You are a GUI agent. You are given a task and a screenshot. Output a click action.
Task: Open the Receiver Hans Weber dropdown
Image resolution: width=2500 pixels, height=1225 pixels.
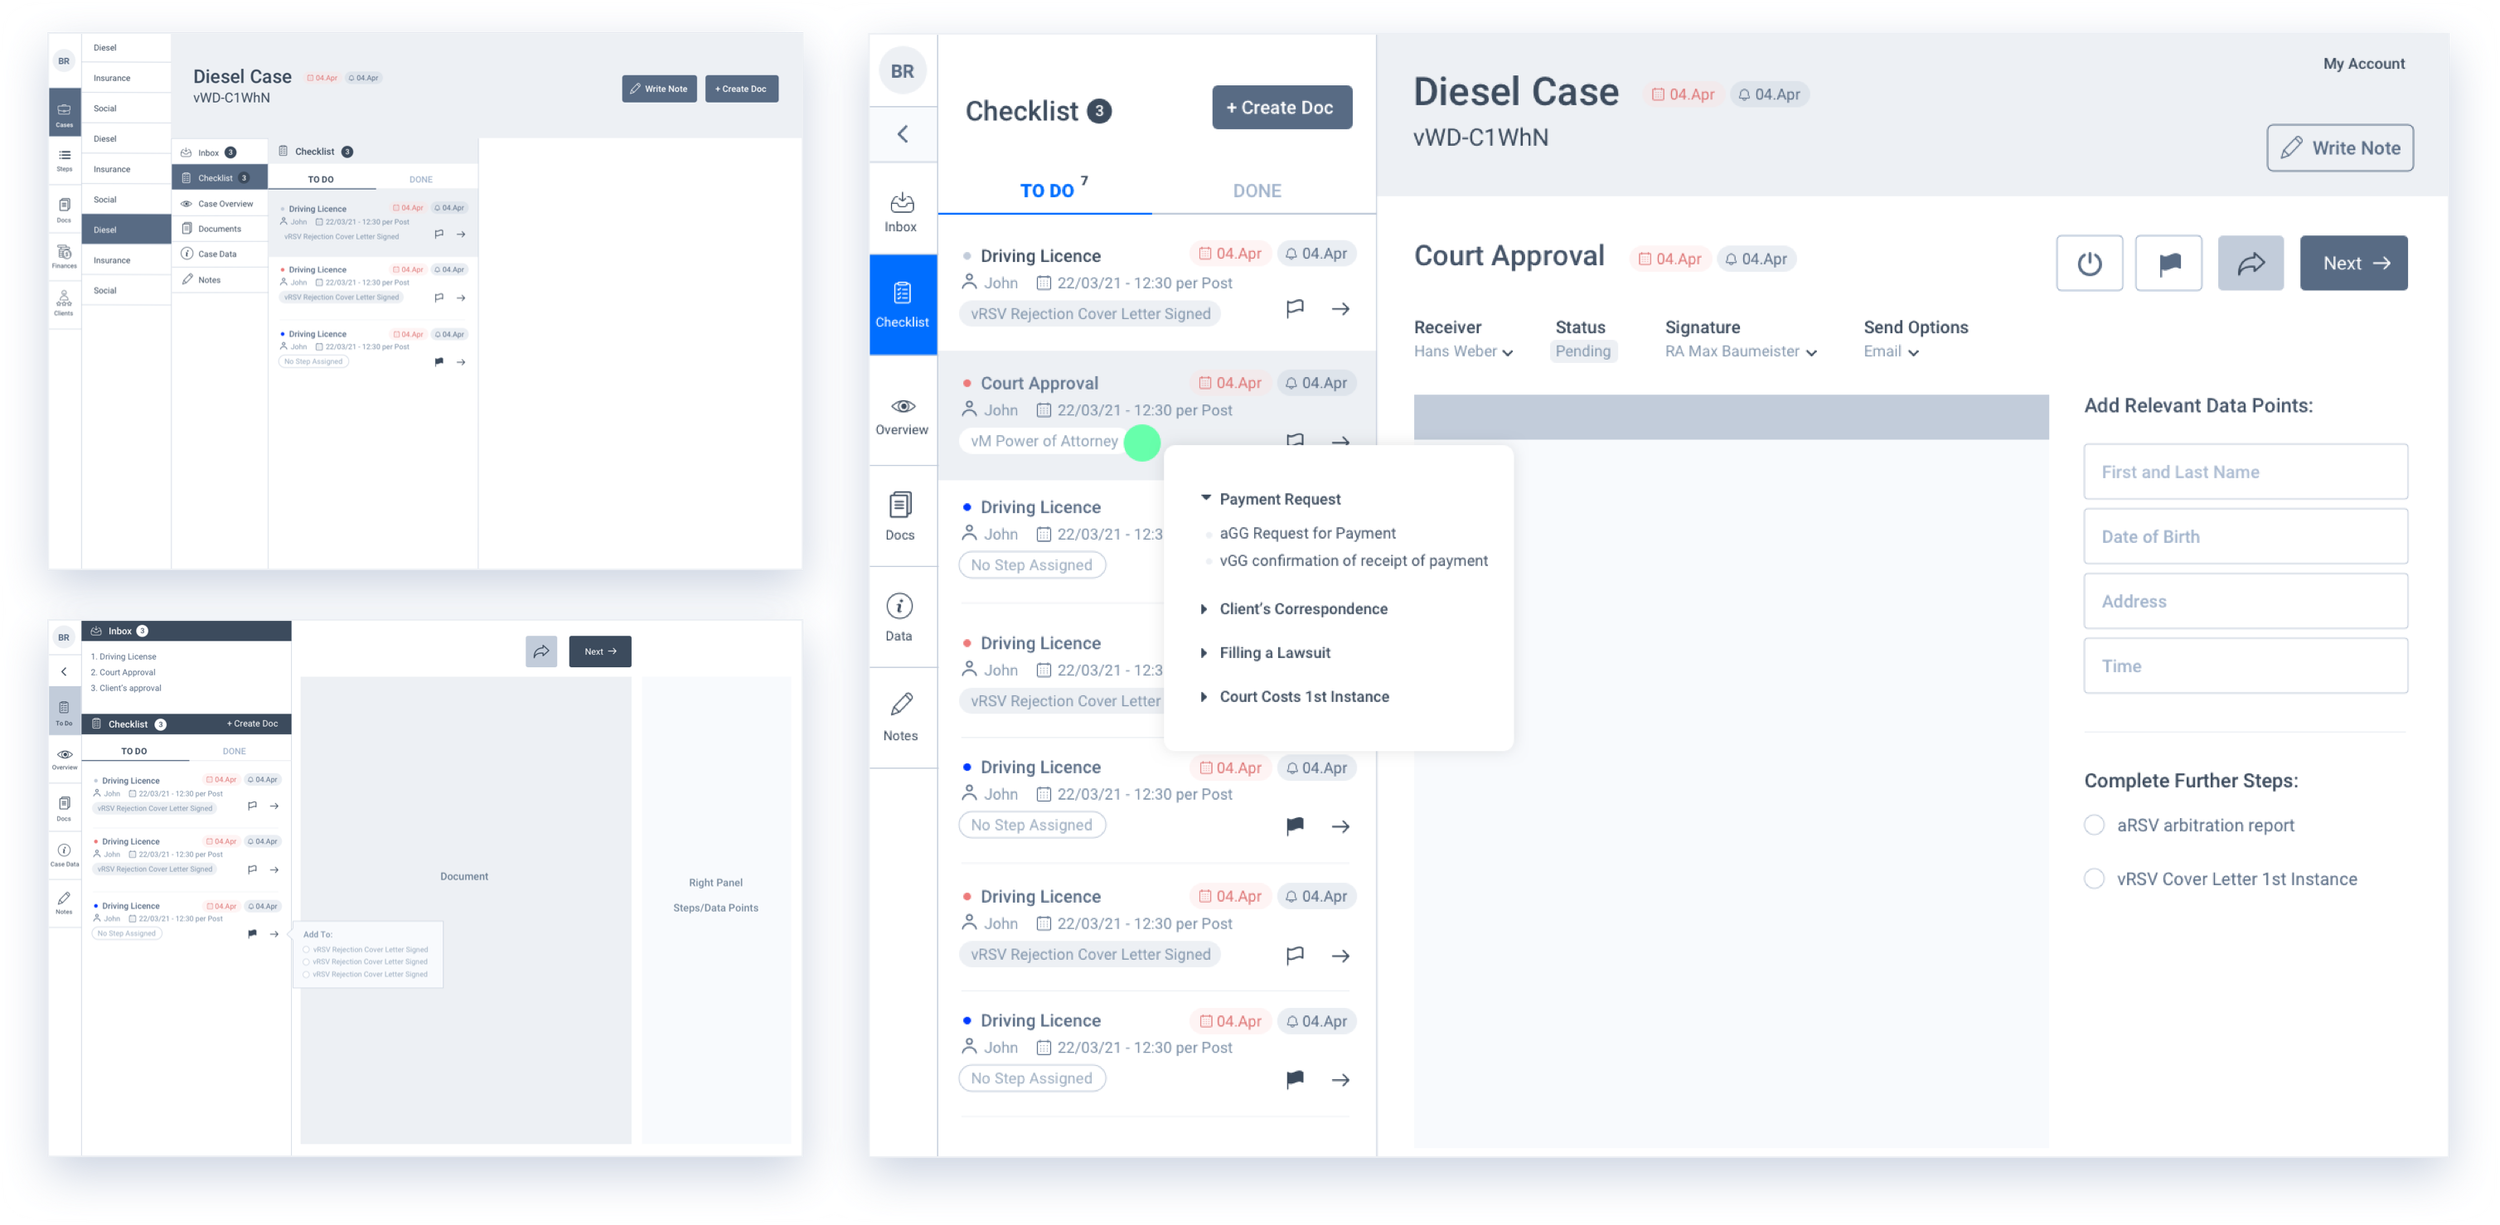[1463, 352]
